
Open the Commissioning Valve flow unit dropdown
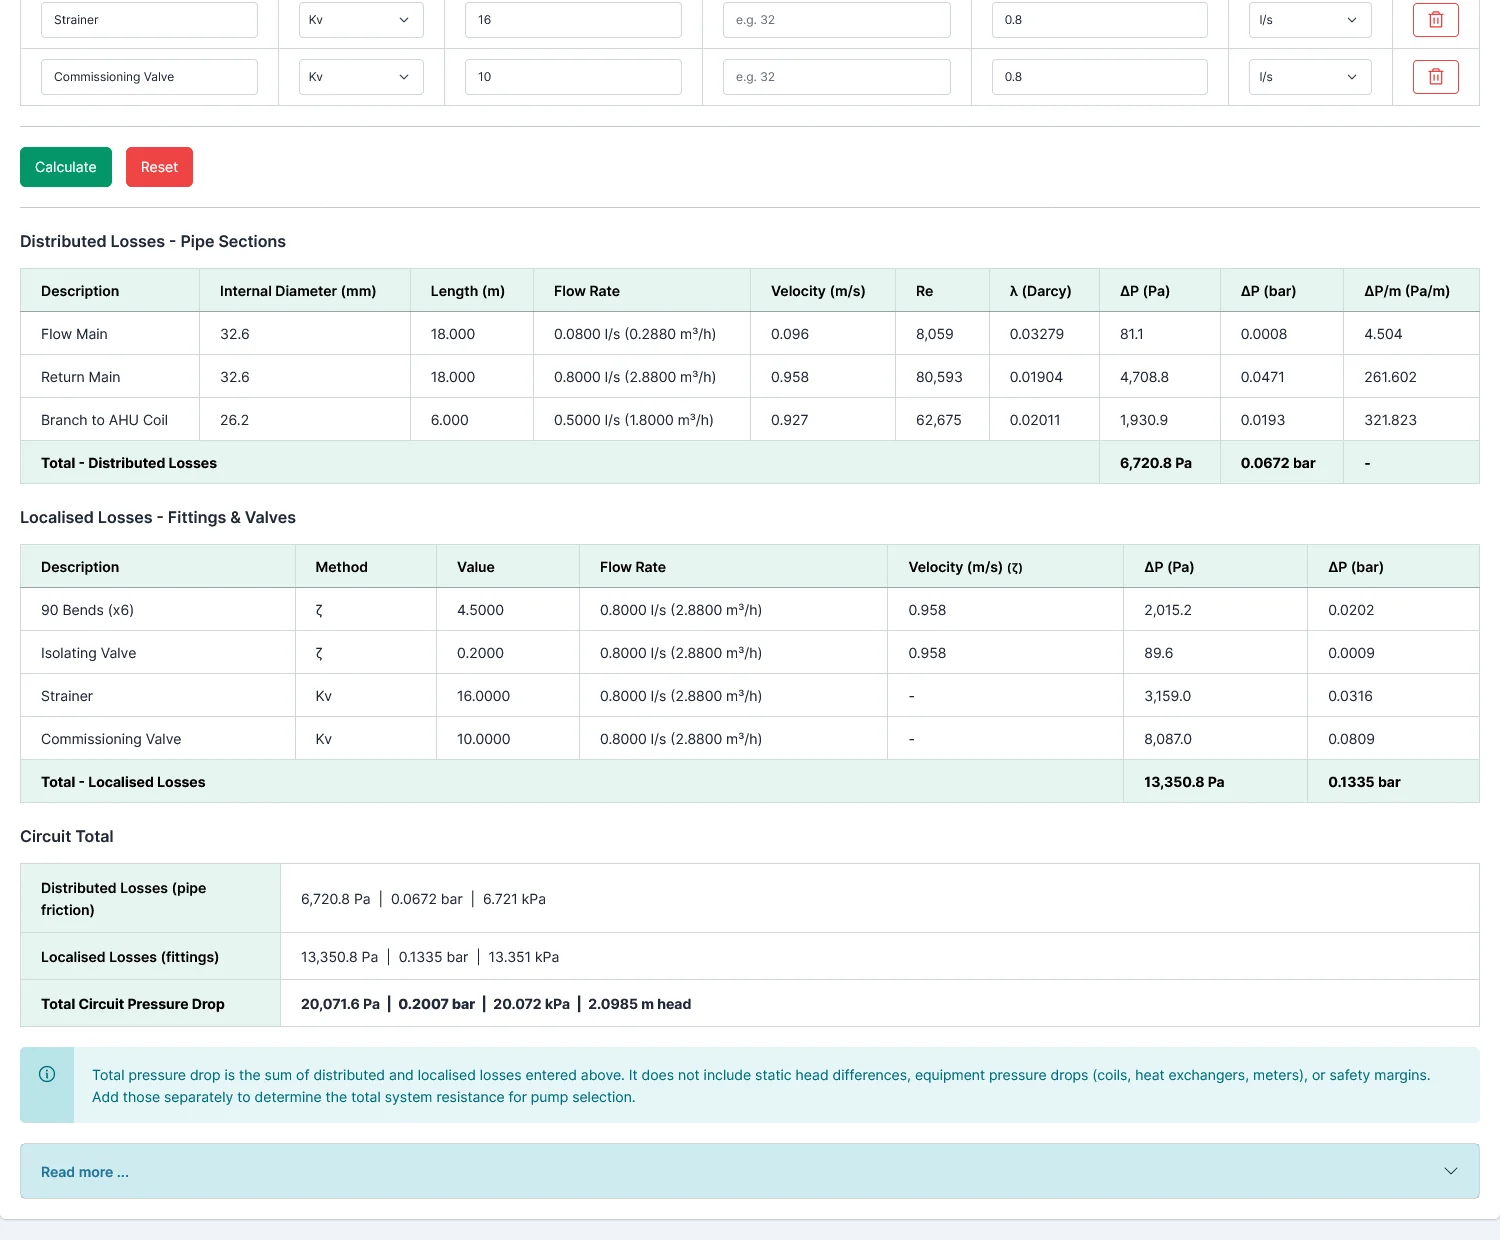tap(1310, 77)
